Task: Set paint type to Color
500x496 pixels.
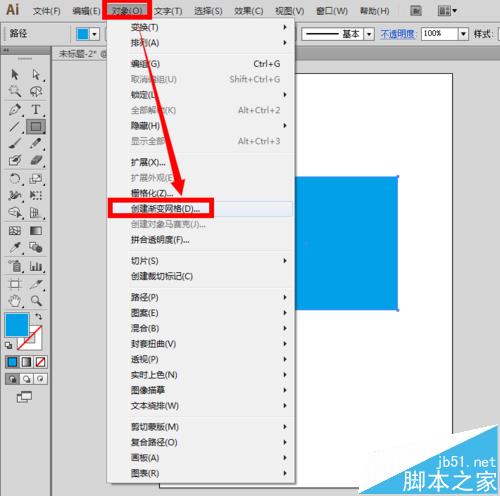Action: (x=12, y=362)
